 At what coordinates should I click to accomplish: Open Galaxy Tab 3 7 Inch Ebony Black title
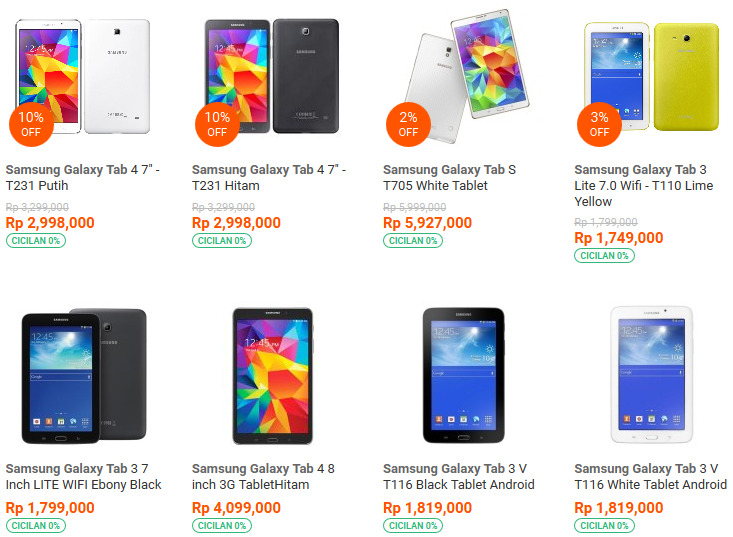(83, 477)
